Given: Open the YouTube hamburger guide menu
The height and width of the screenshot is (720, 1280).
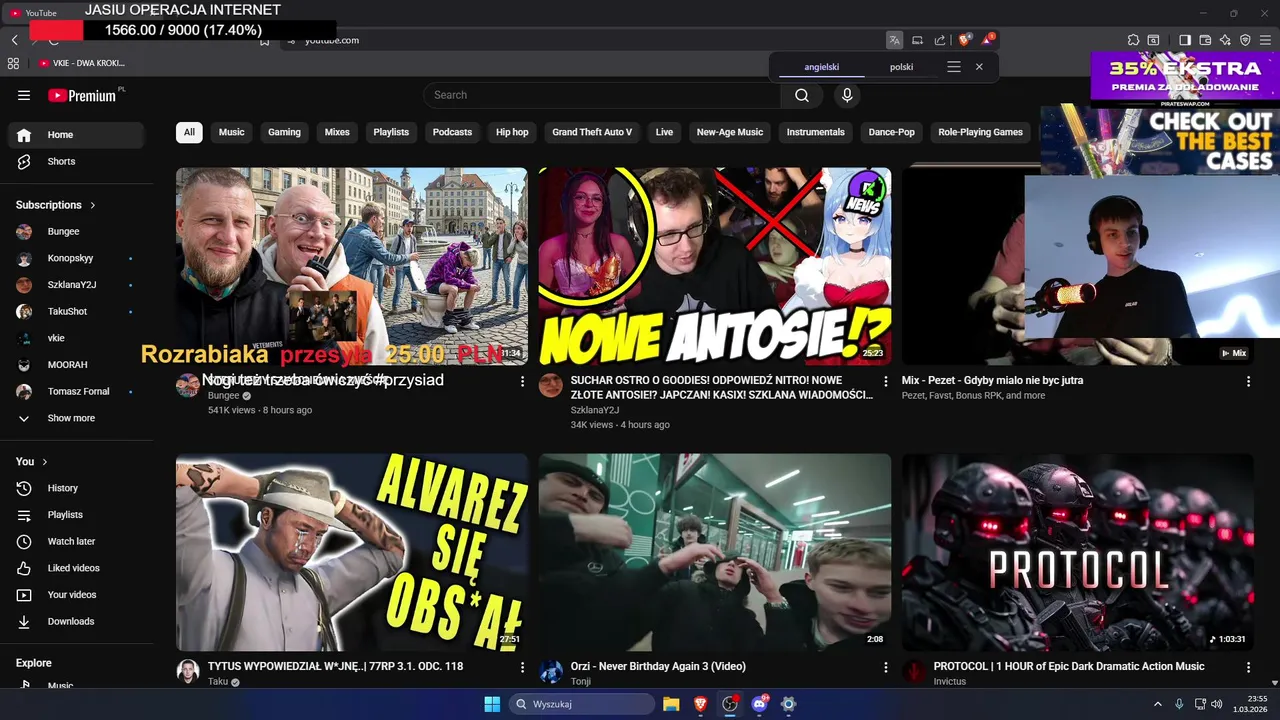Looking at the screenshot, I should click(x=24, y=95).
